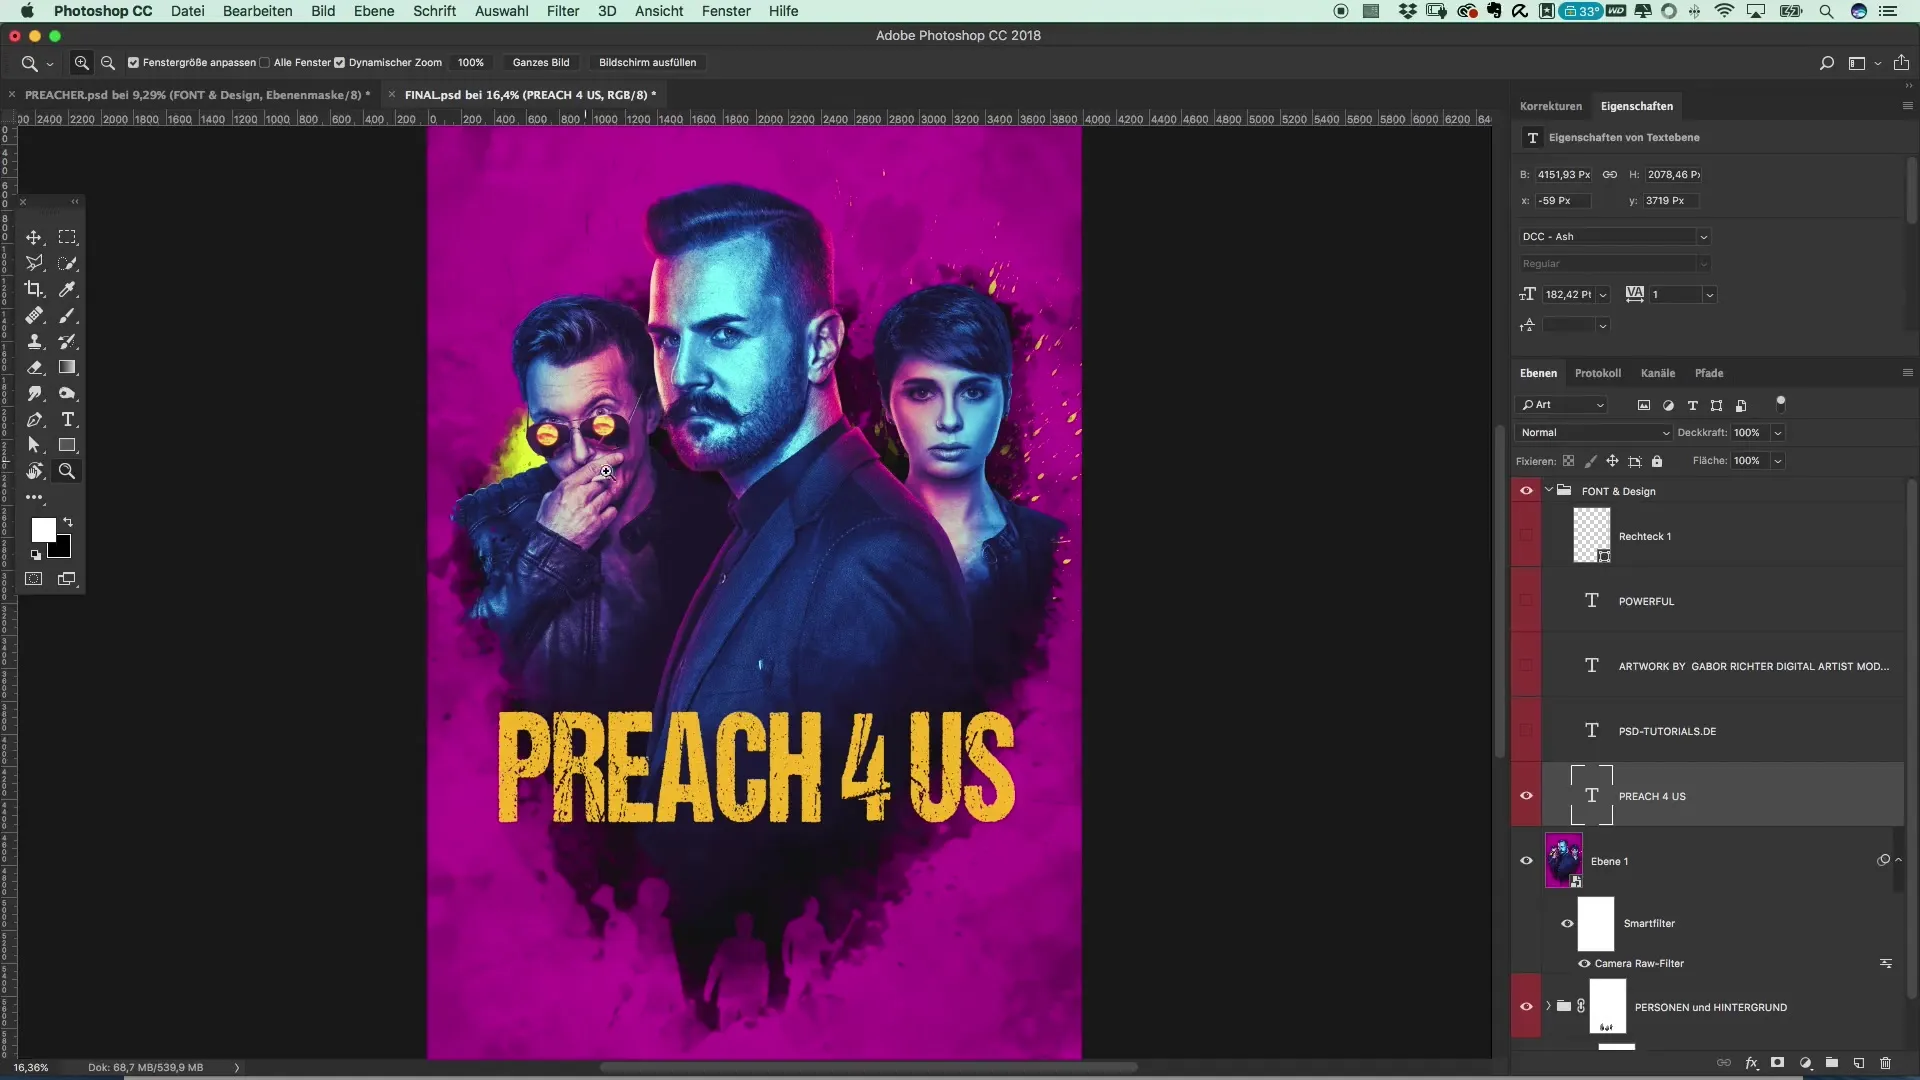Open the DCC - Ash font dropdown
This screenshot has height=1080, width=1920.
pyautogui.click(x=1703, y=237)
